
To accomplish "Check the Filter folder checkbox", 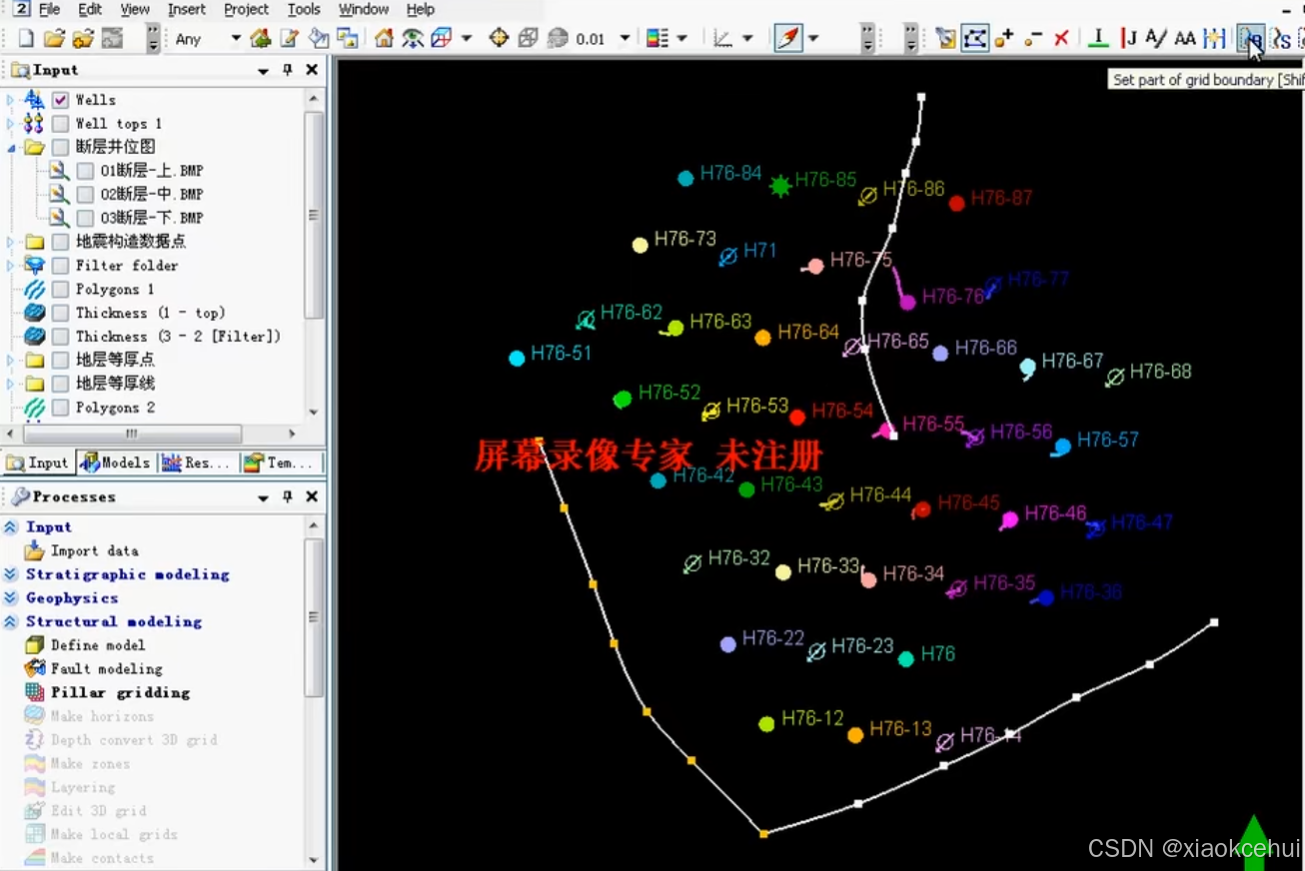I will (x=60, y=266).
